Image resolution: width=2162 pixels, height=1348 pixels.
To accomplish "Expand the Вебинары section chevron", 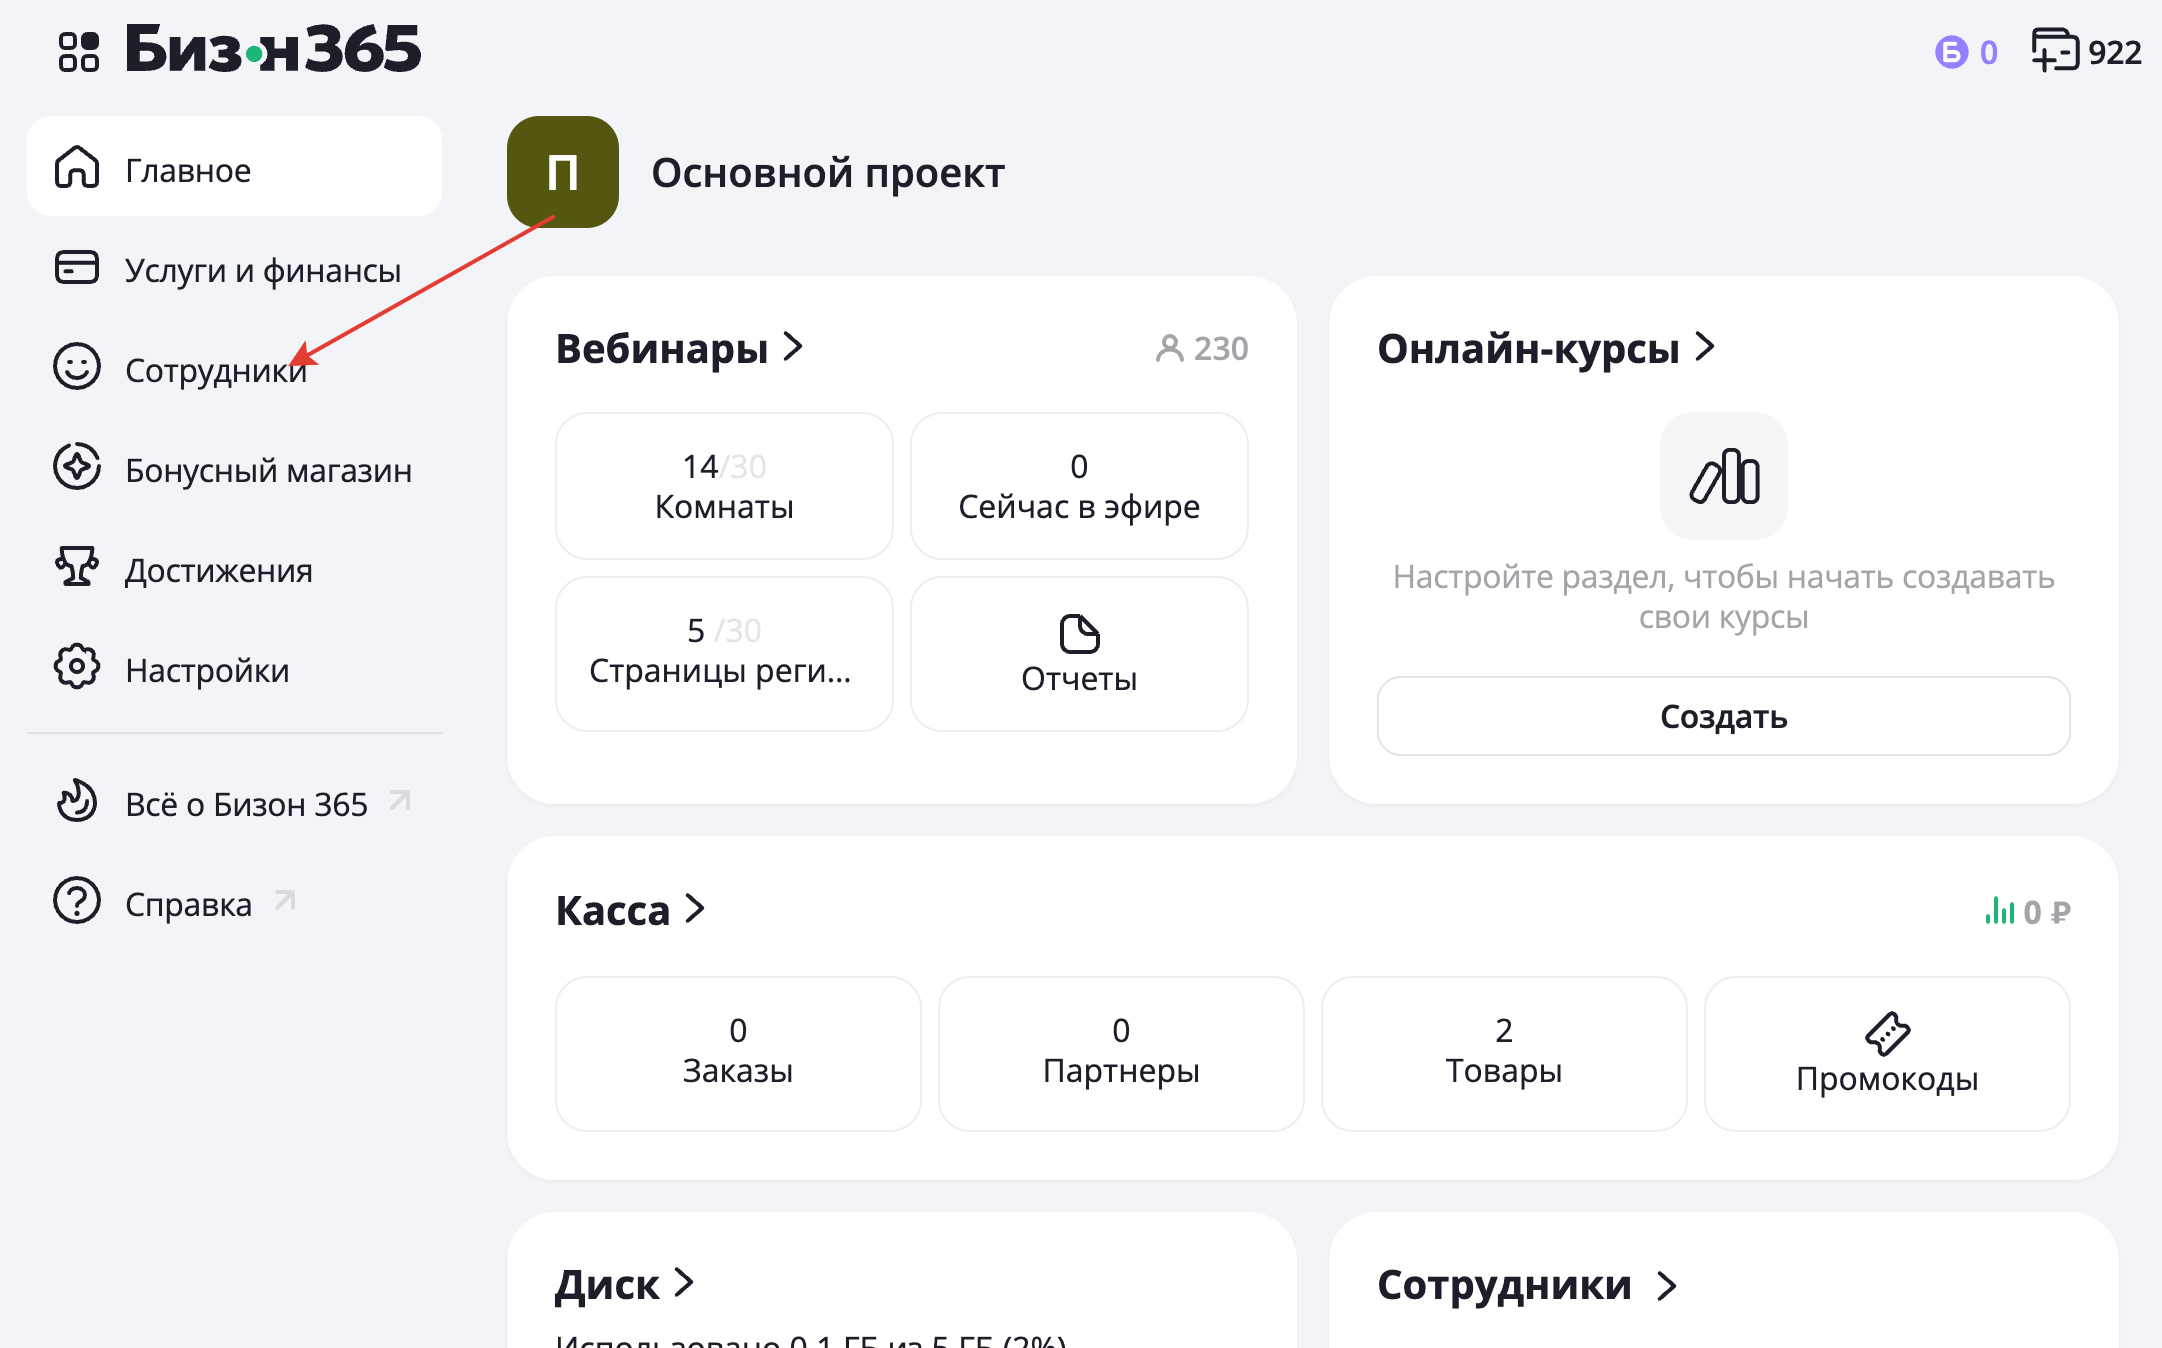I will pyautogui.click(x=793, y=347).
